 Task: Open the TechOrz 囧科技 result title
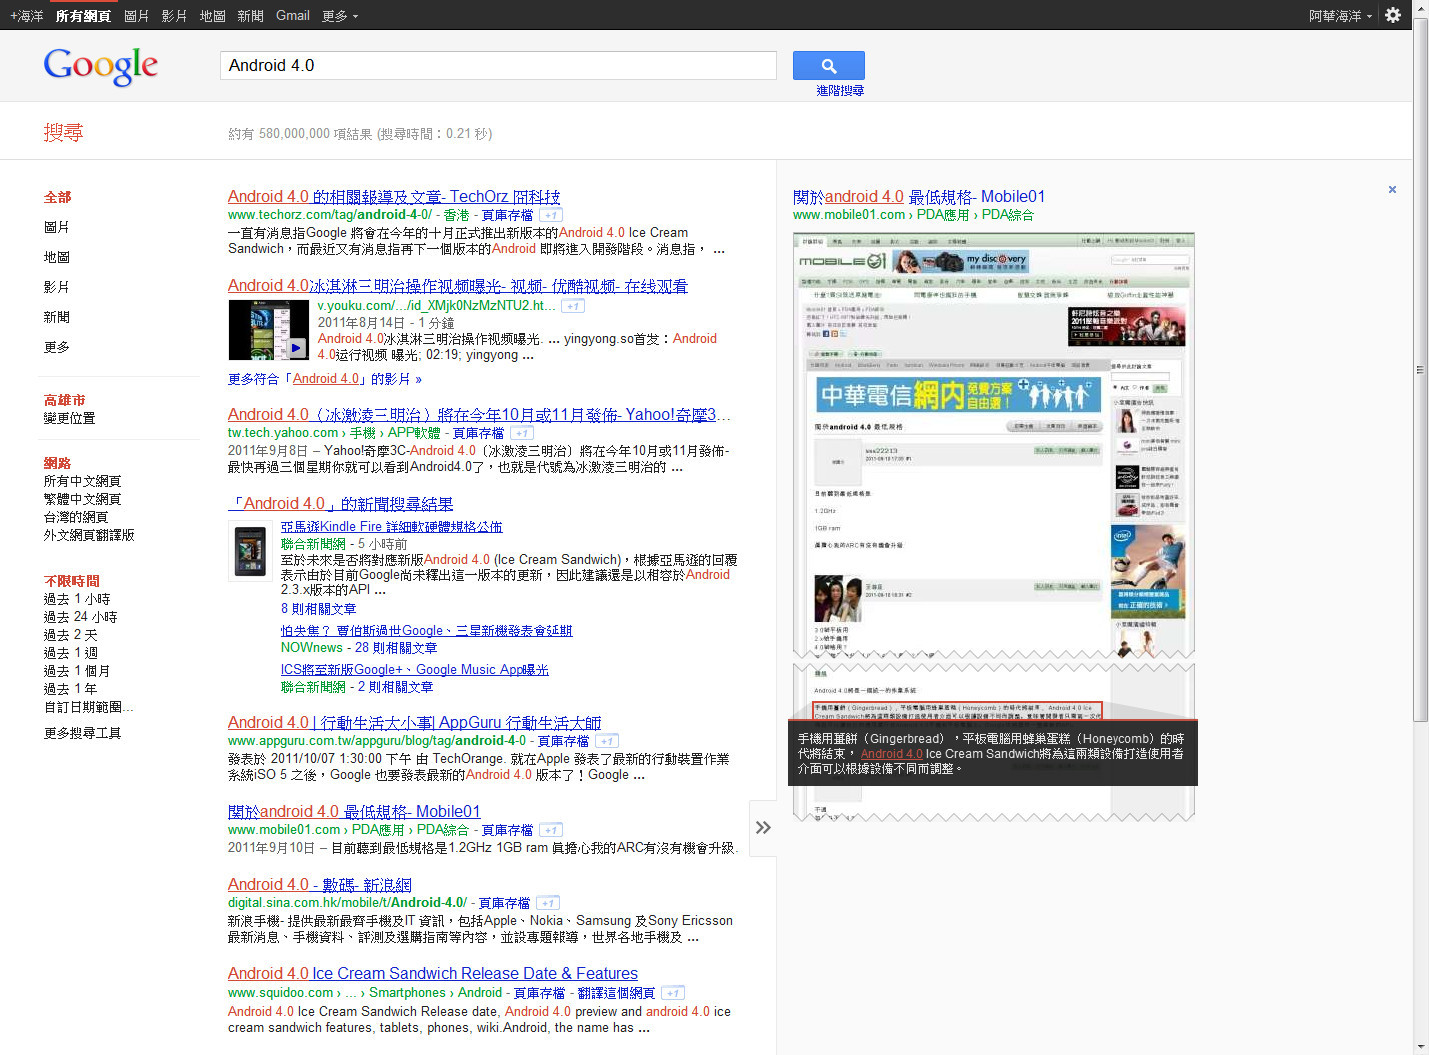[x=394, y=197]
